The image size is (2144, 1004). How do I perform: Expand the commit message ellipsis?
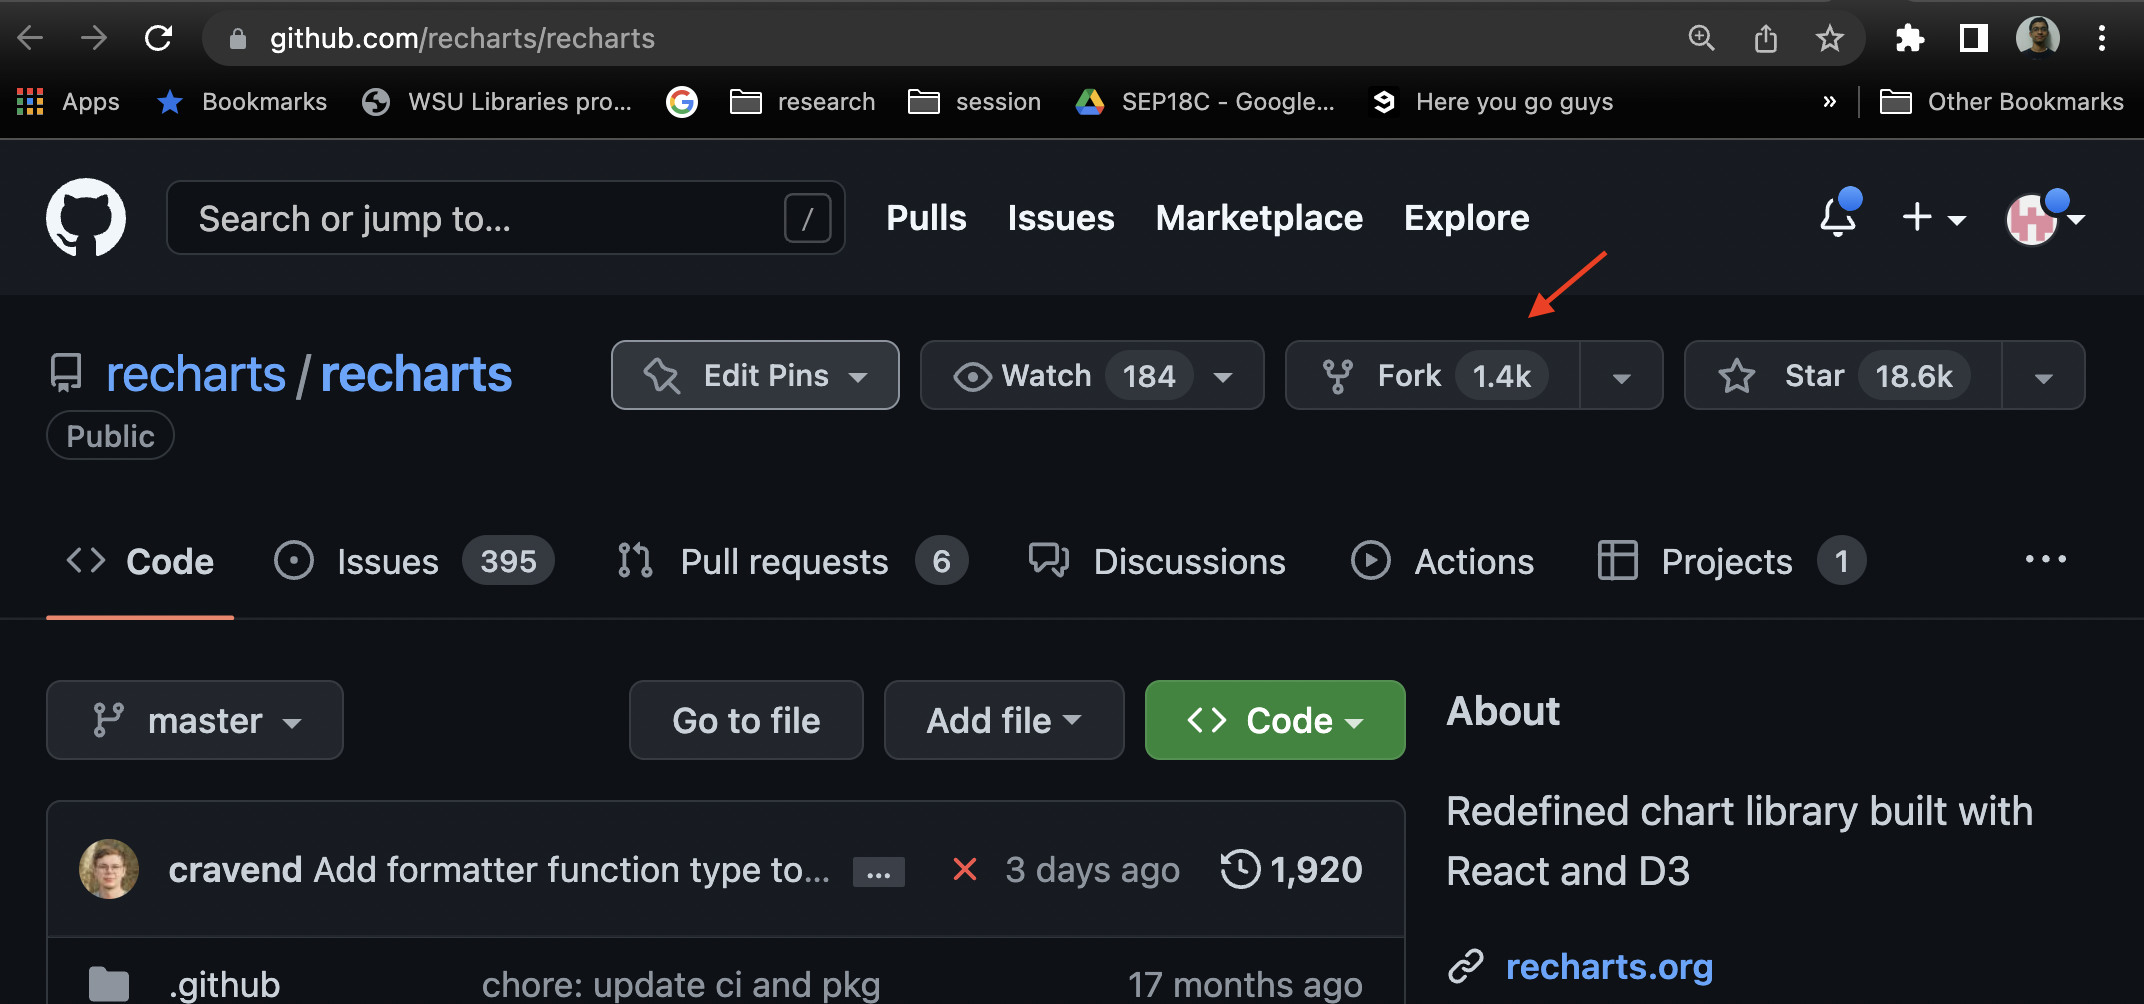[878, 870]
